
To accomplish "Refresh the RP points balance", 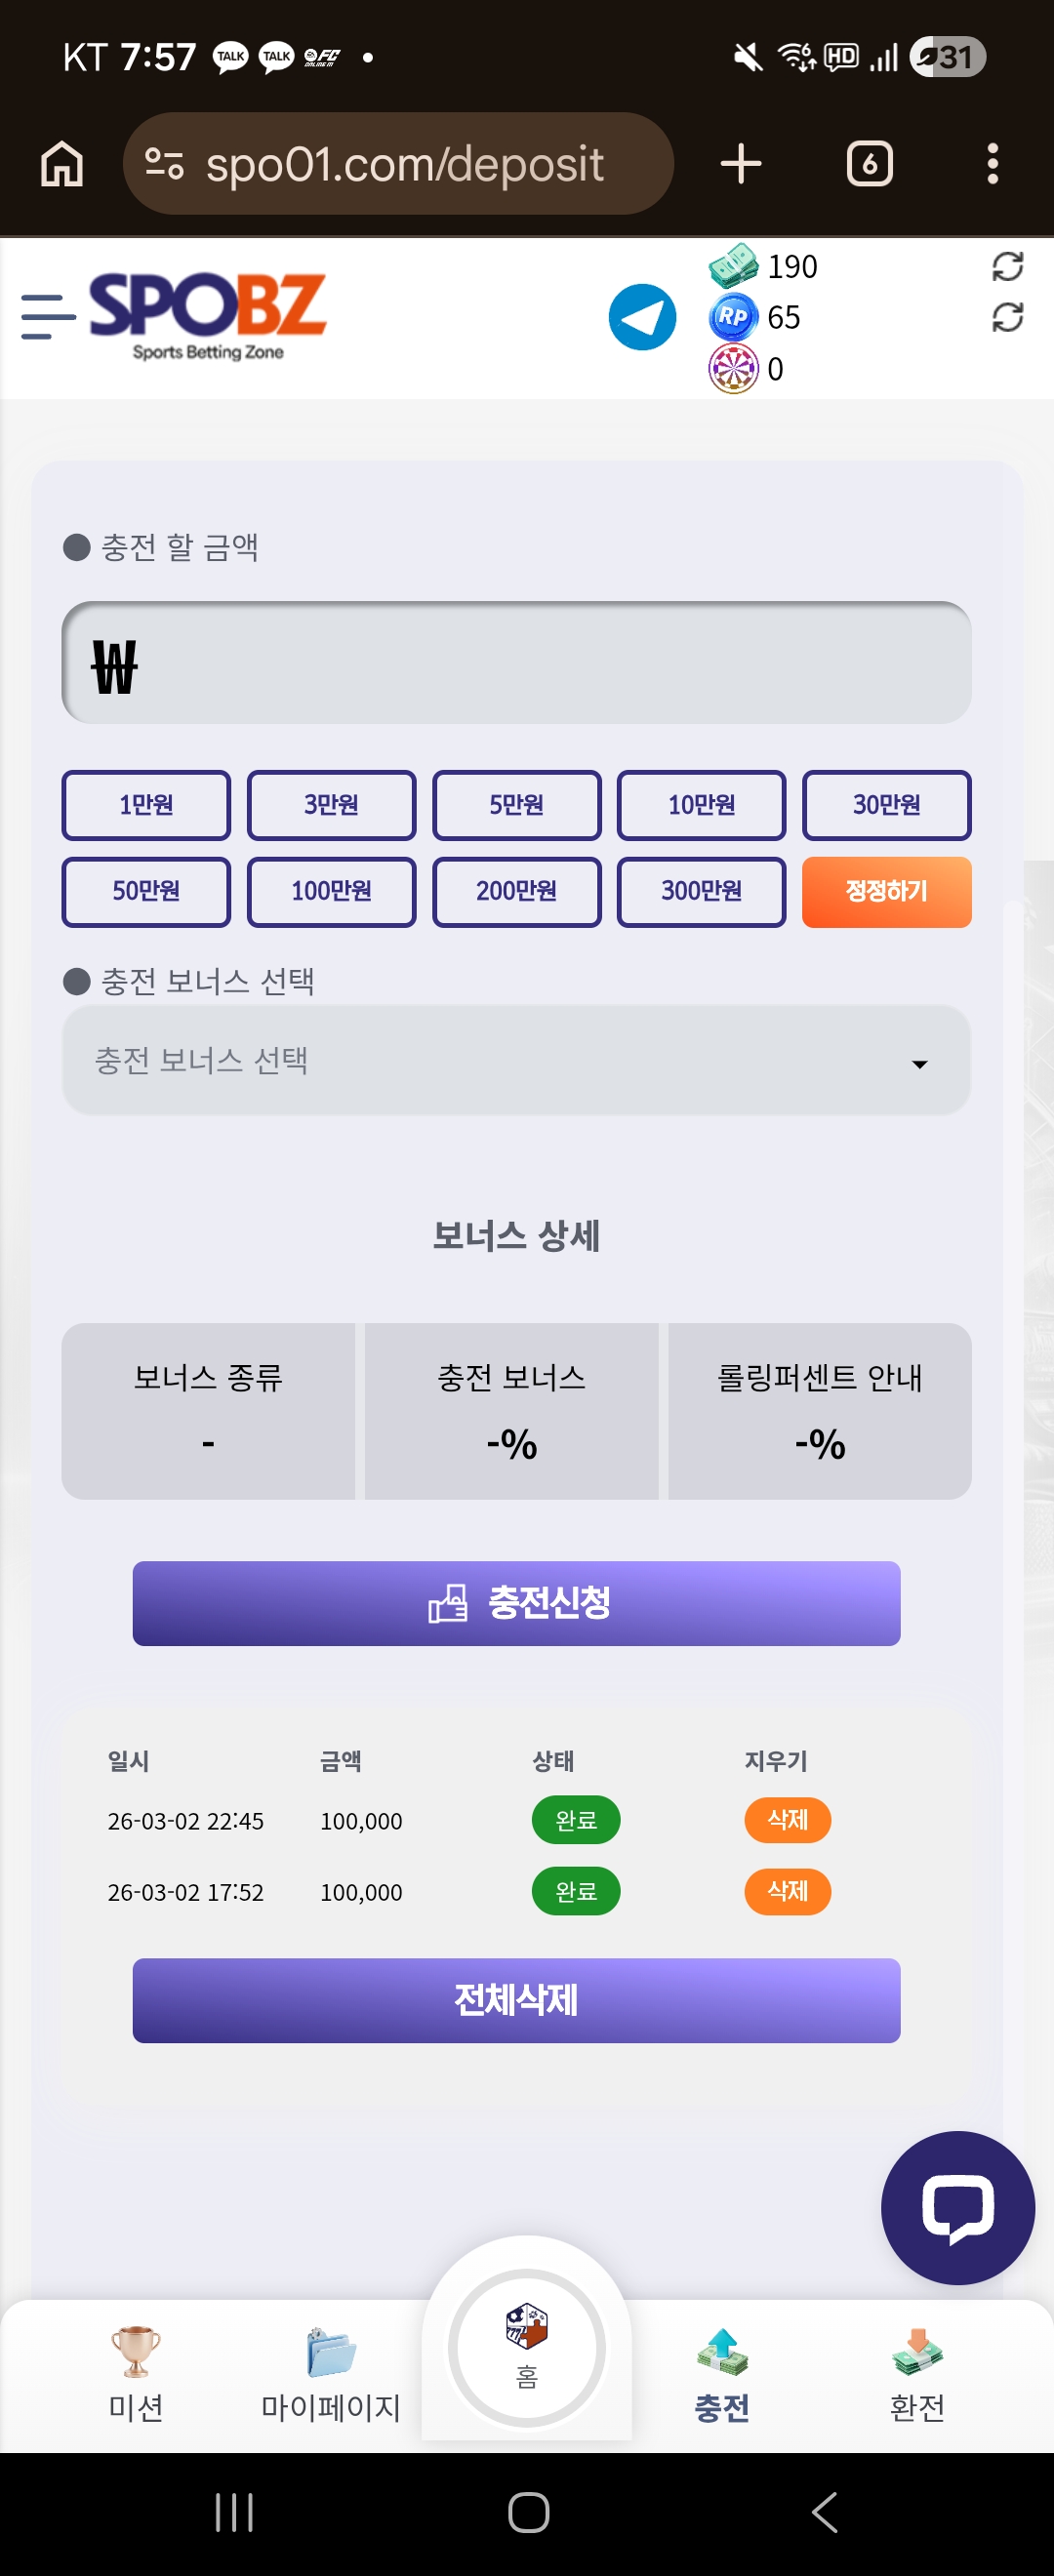I will pyautogui.click(x=1007, y=318).
